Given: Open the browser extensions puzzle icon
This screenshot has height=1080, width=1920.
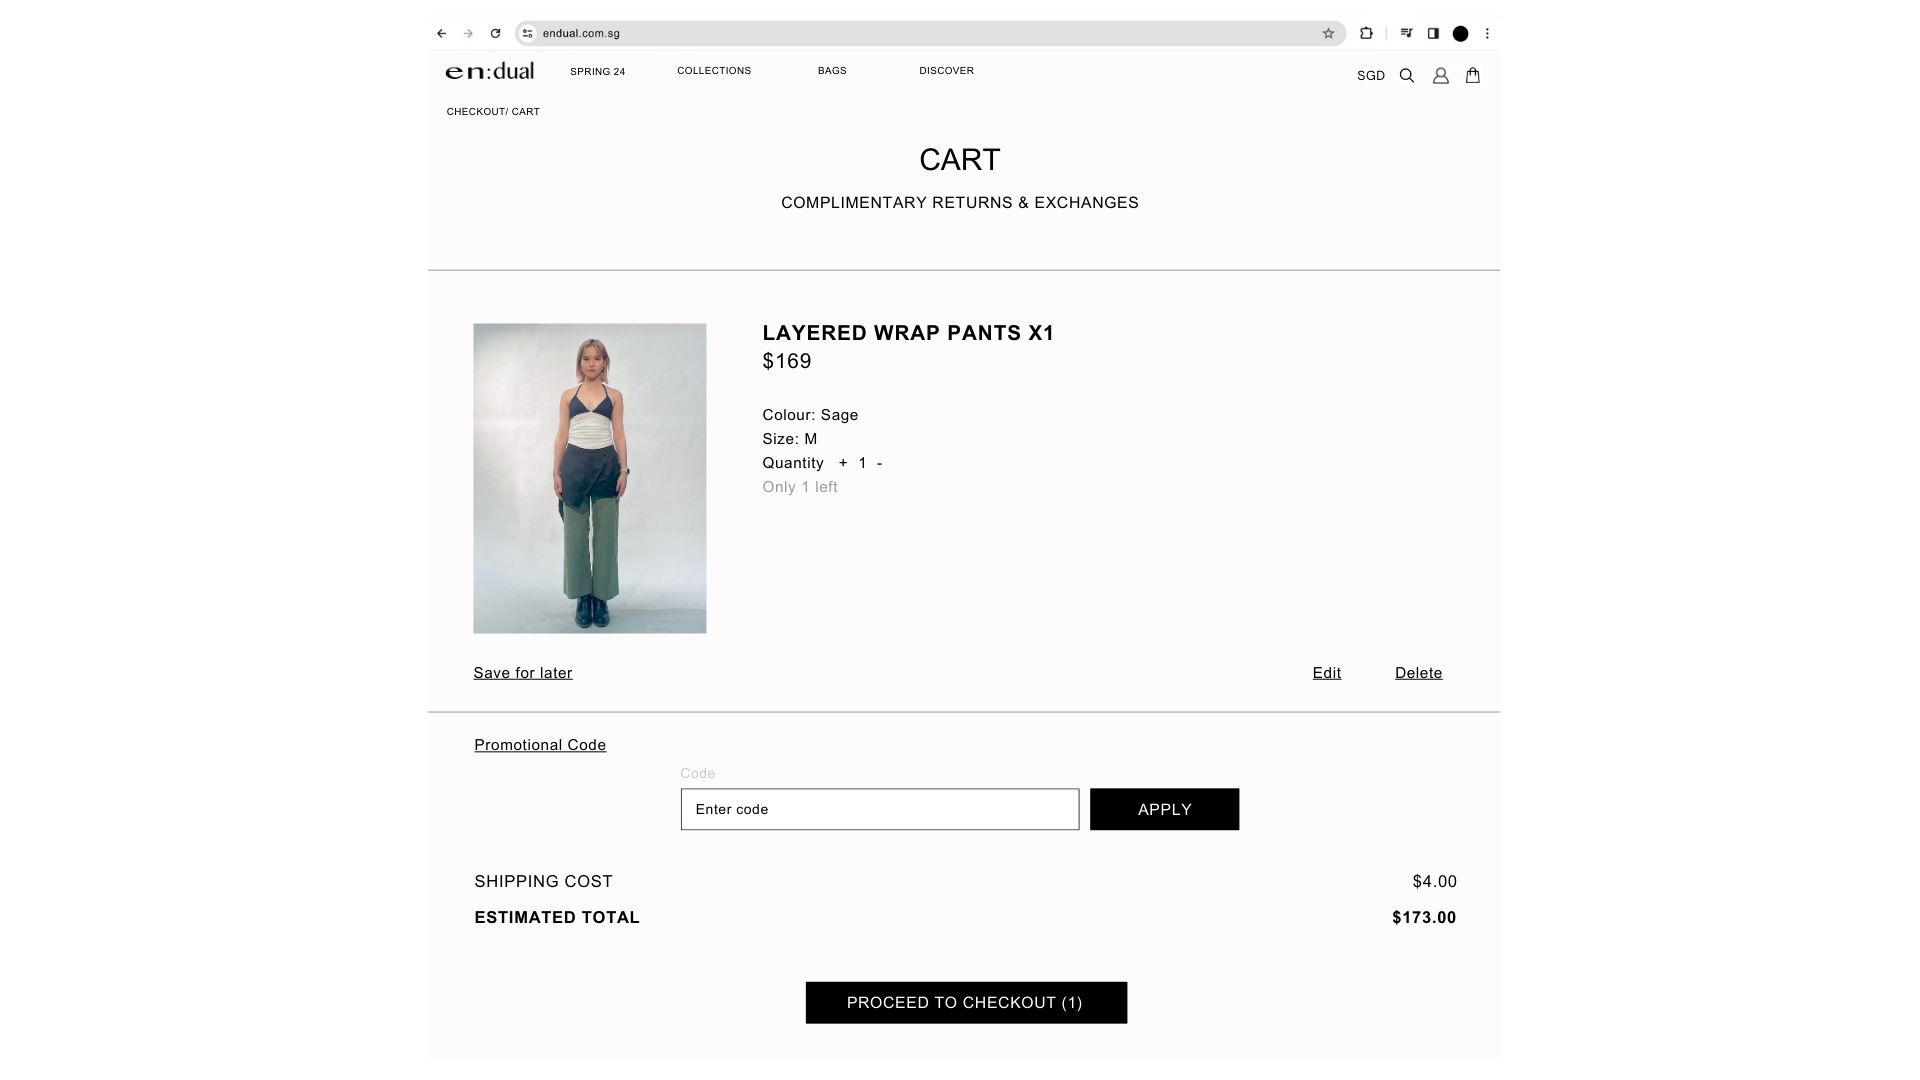Looking at the screenshot, I should pyautogui.click(x=1366, y=33).
